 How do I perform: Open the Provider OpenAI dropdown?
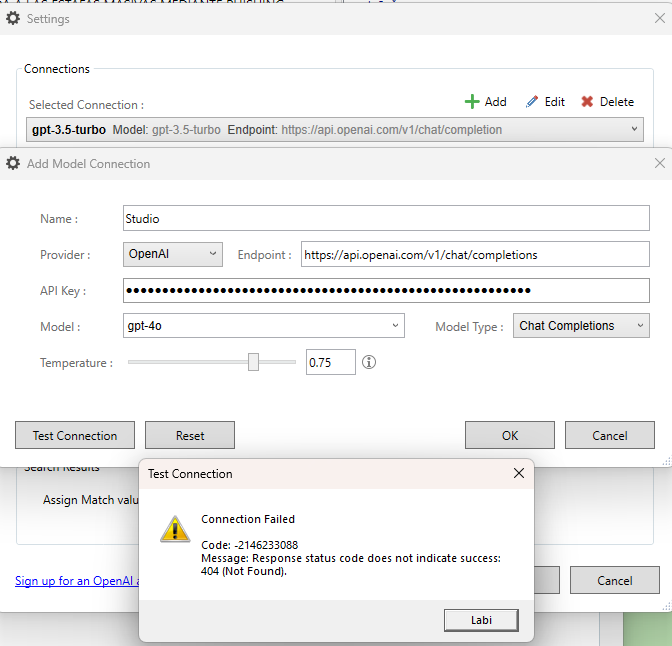click(x=173, y=254)
